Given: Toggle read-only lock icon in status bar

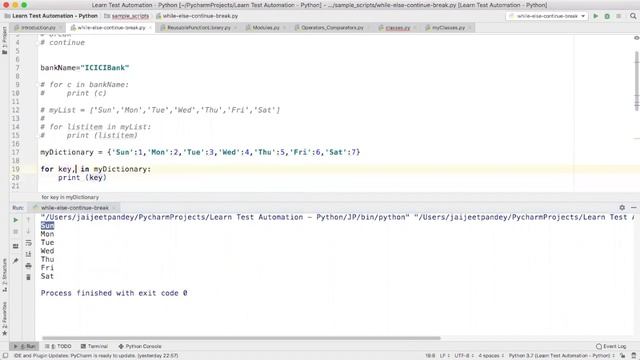Looking at the screenshot, I should point(622,356).
